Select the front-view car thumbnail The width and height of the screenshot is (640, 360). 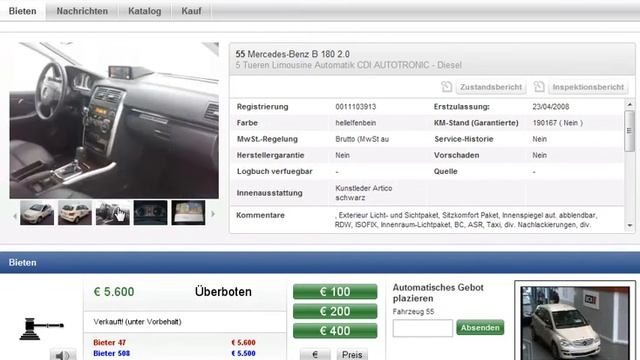pyautogui.click(x=37, y=212)
